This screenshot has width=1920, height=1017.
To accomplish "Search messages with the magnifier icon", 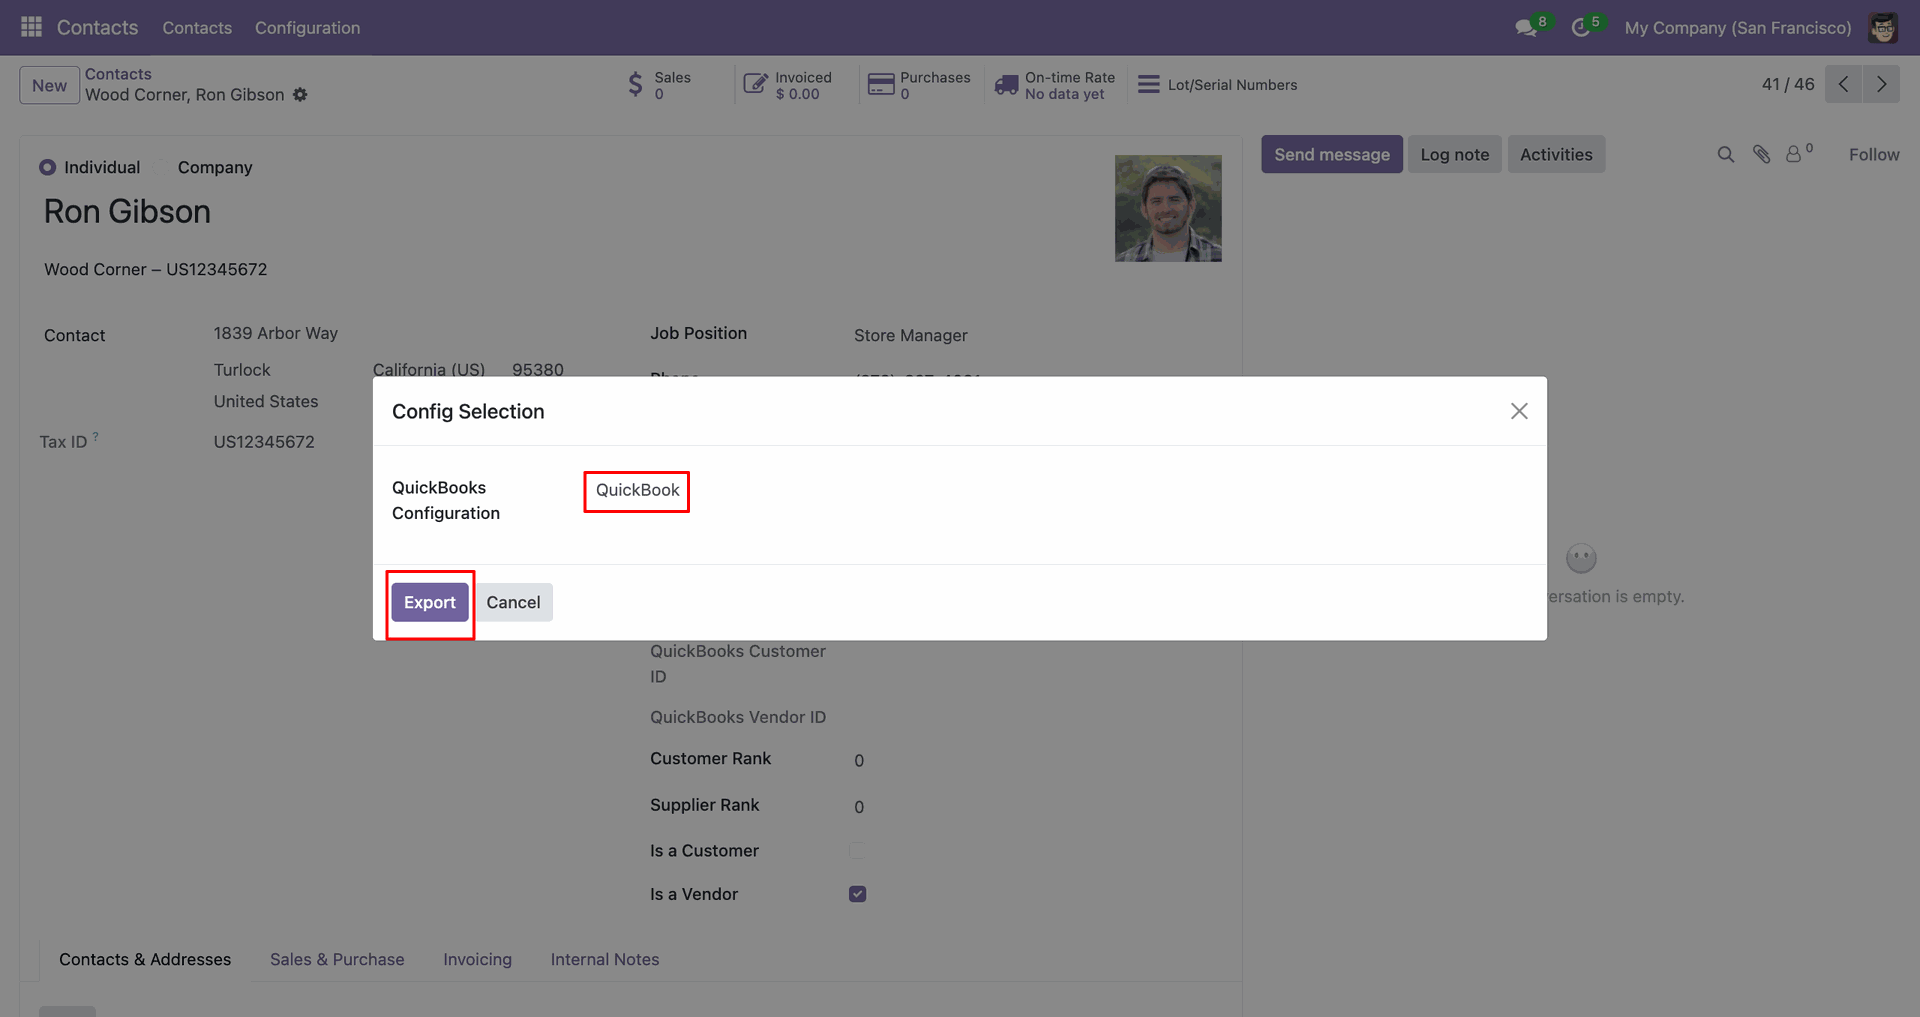I will tap(1726, 155).
